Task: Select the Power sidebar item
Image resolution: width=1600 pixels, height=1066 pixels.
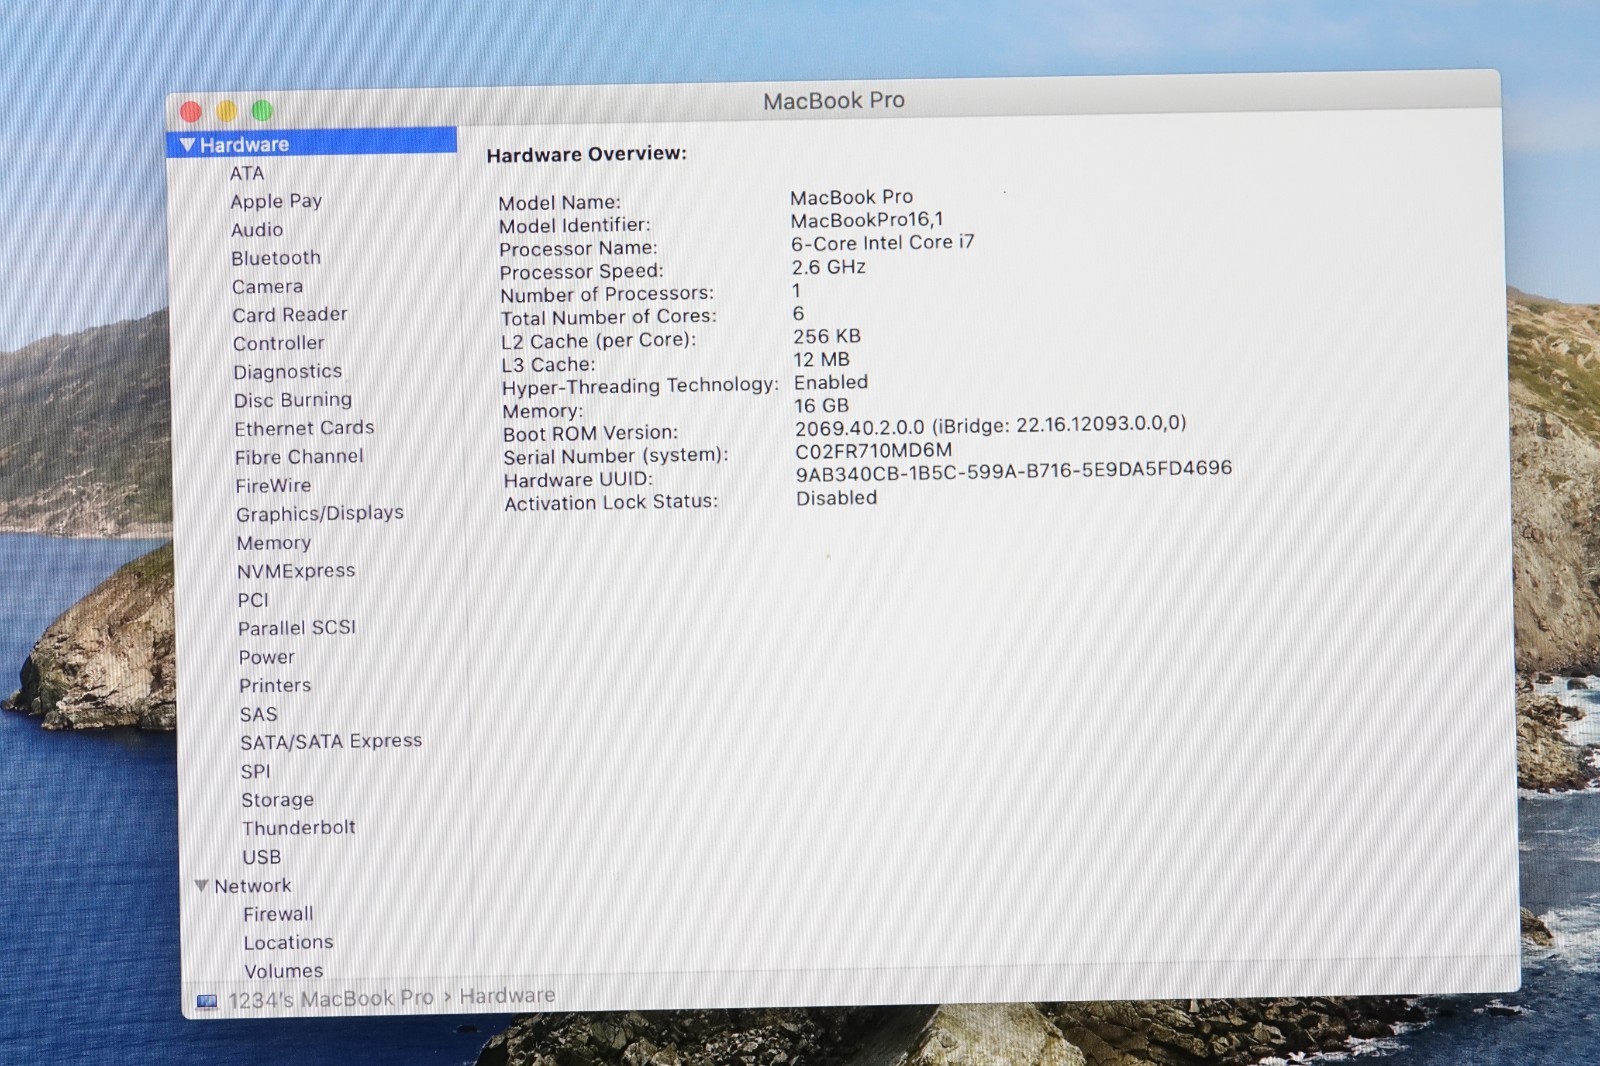Action: 267,657
